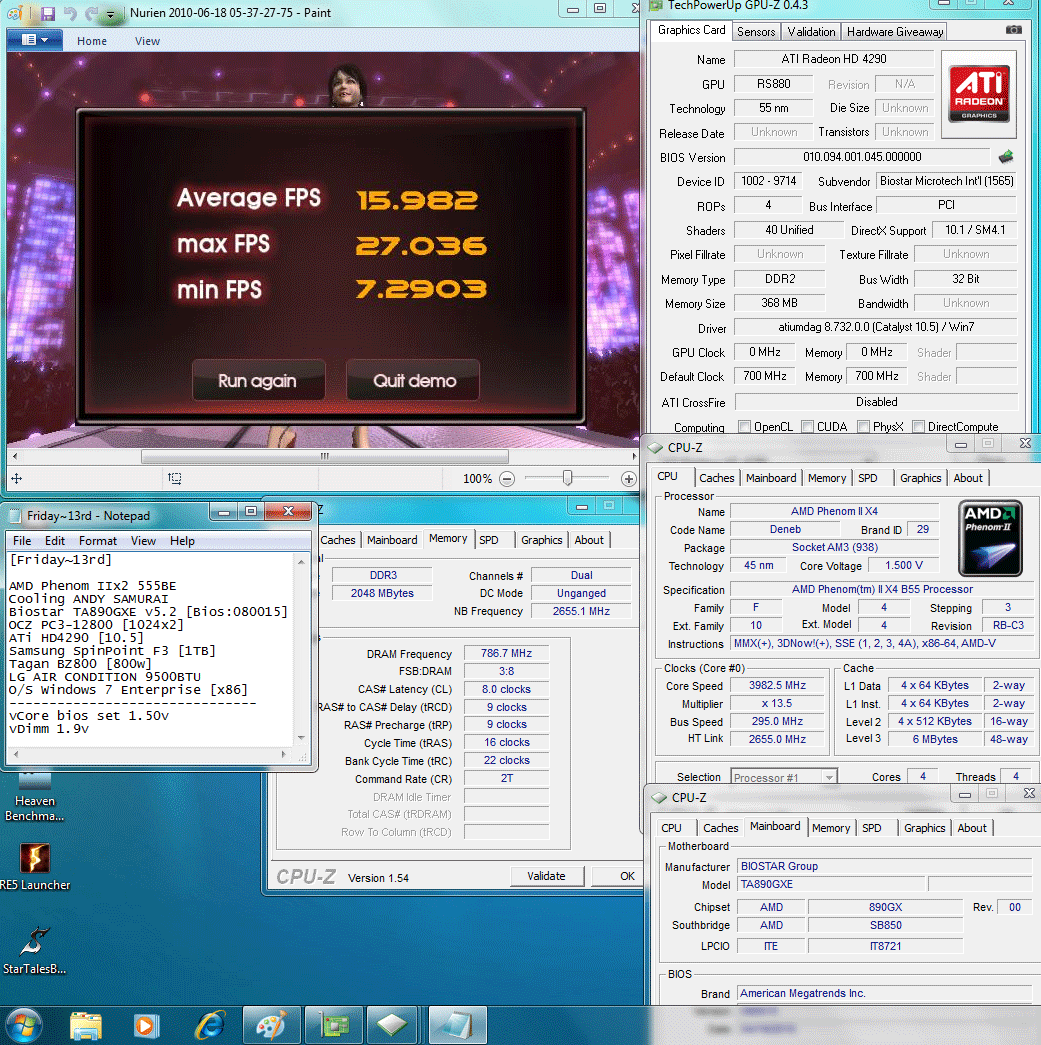Open Help menu in Notepad
This screenshot has height=1045, width=1041.
click(x=182, y=541)
